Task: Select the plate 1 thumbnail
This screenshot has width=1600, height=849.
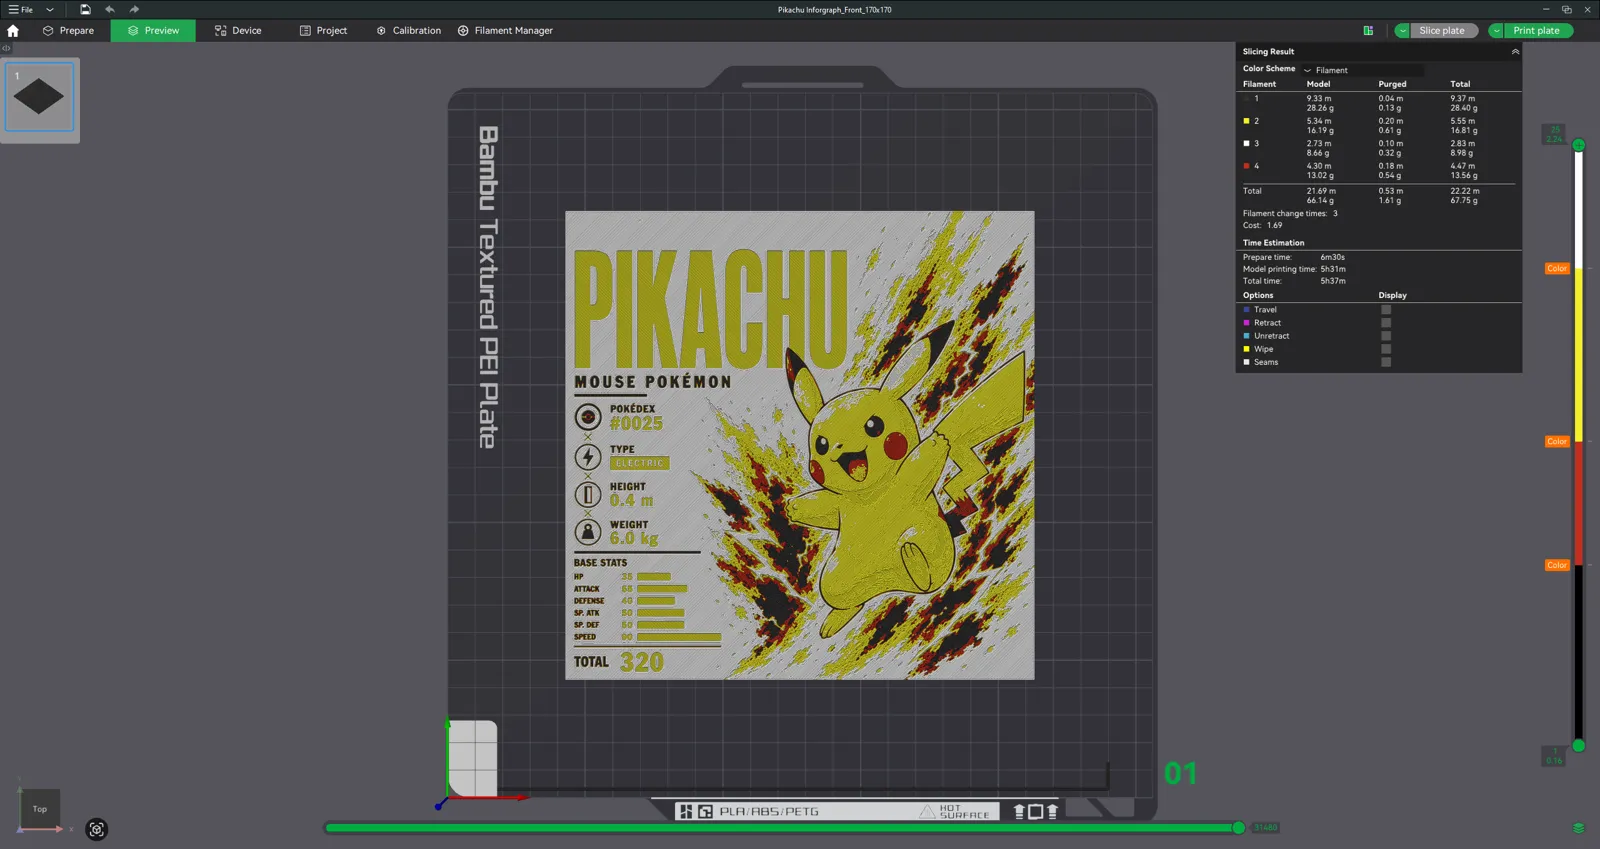Action: coord(40,97)
